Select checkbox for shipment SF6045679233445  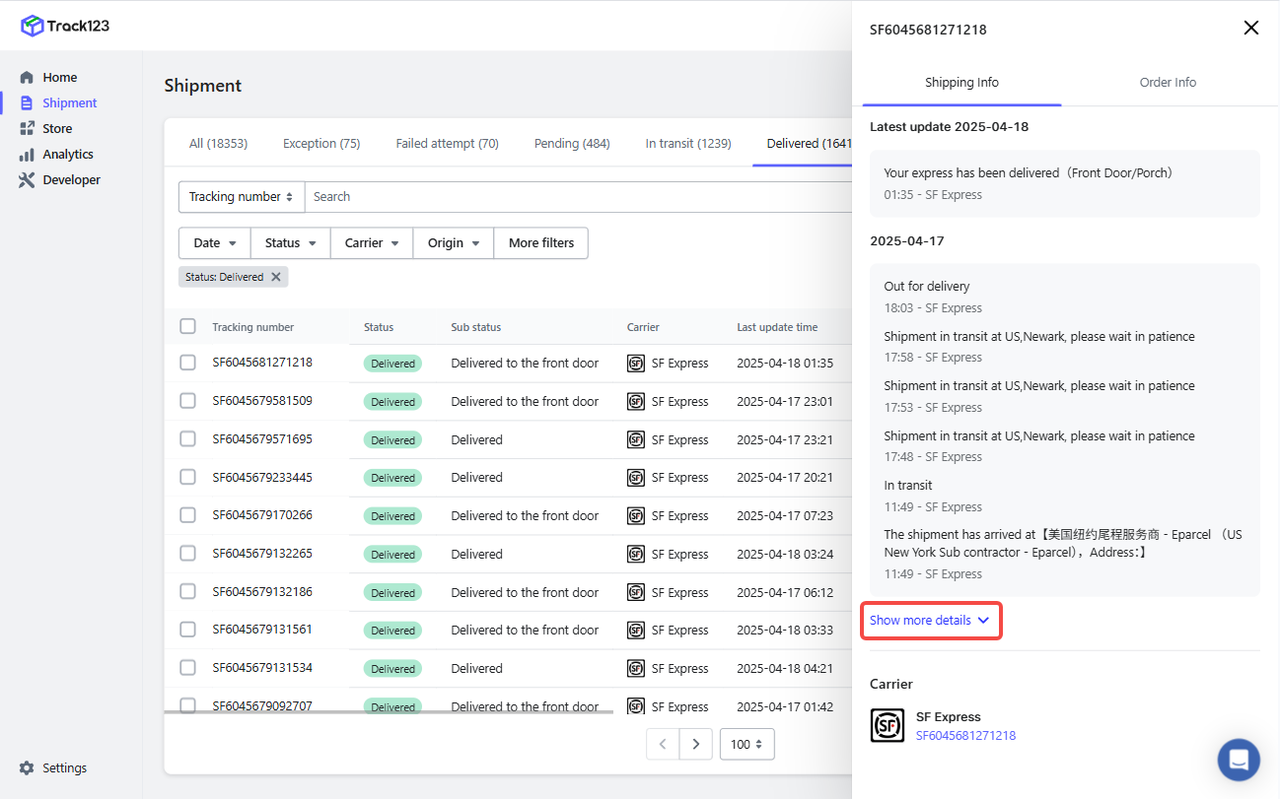188,477
